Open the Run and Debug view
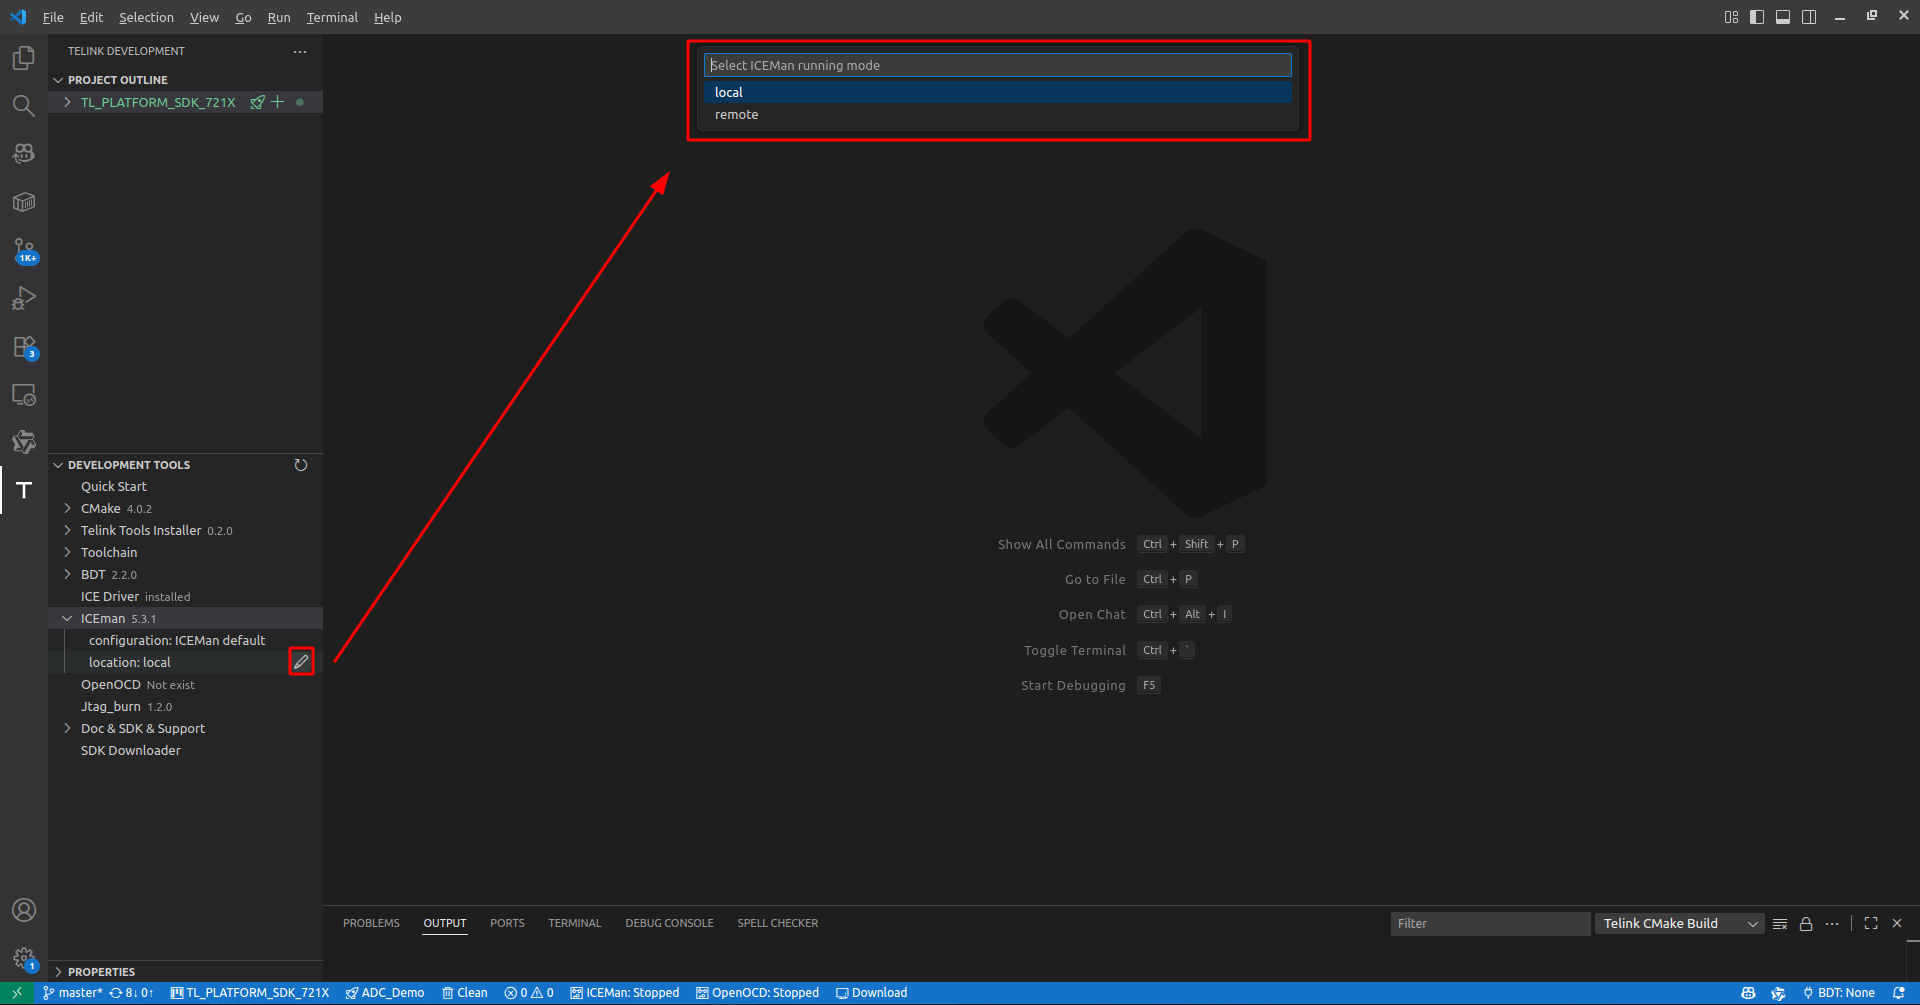The height and width of the screenshot is (1005, 1920). coord(24,298)
